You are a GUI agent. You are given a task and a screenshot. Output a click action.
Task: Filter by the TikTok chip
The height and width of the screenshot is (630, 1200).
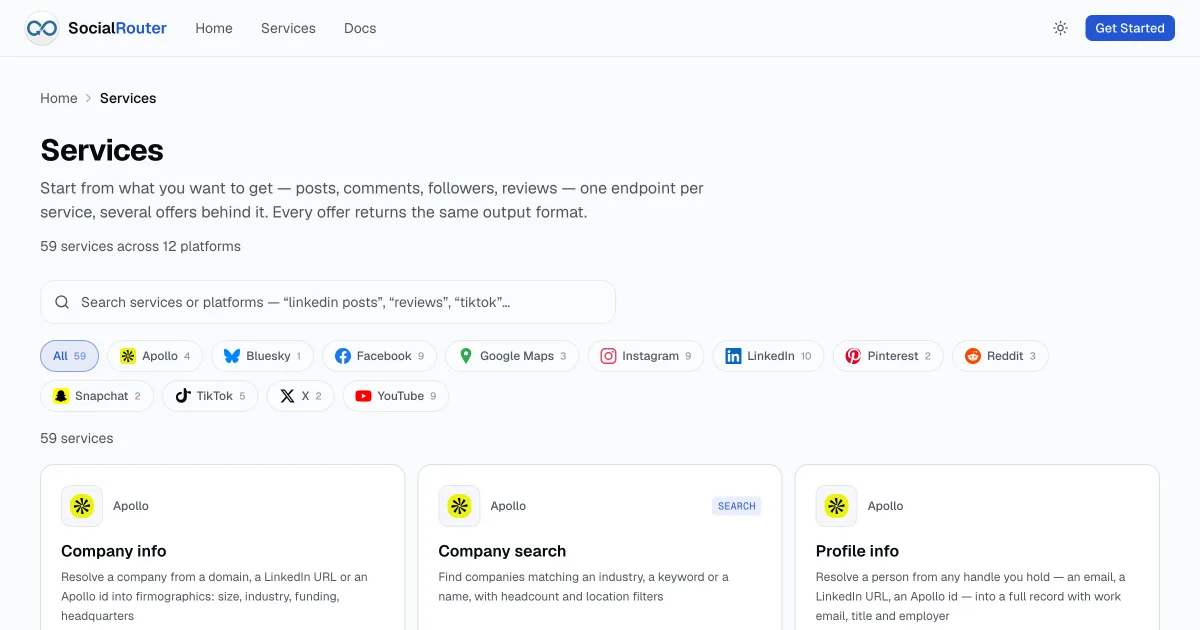(210, 396)
